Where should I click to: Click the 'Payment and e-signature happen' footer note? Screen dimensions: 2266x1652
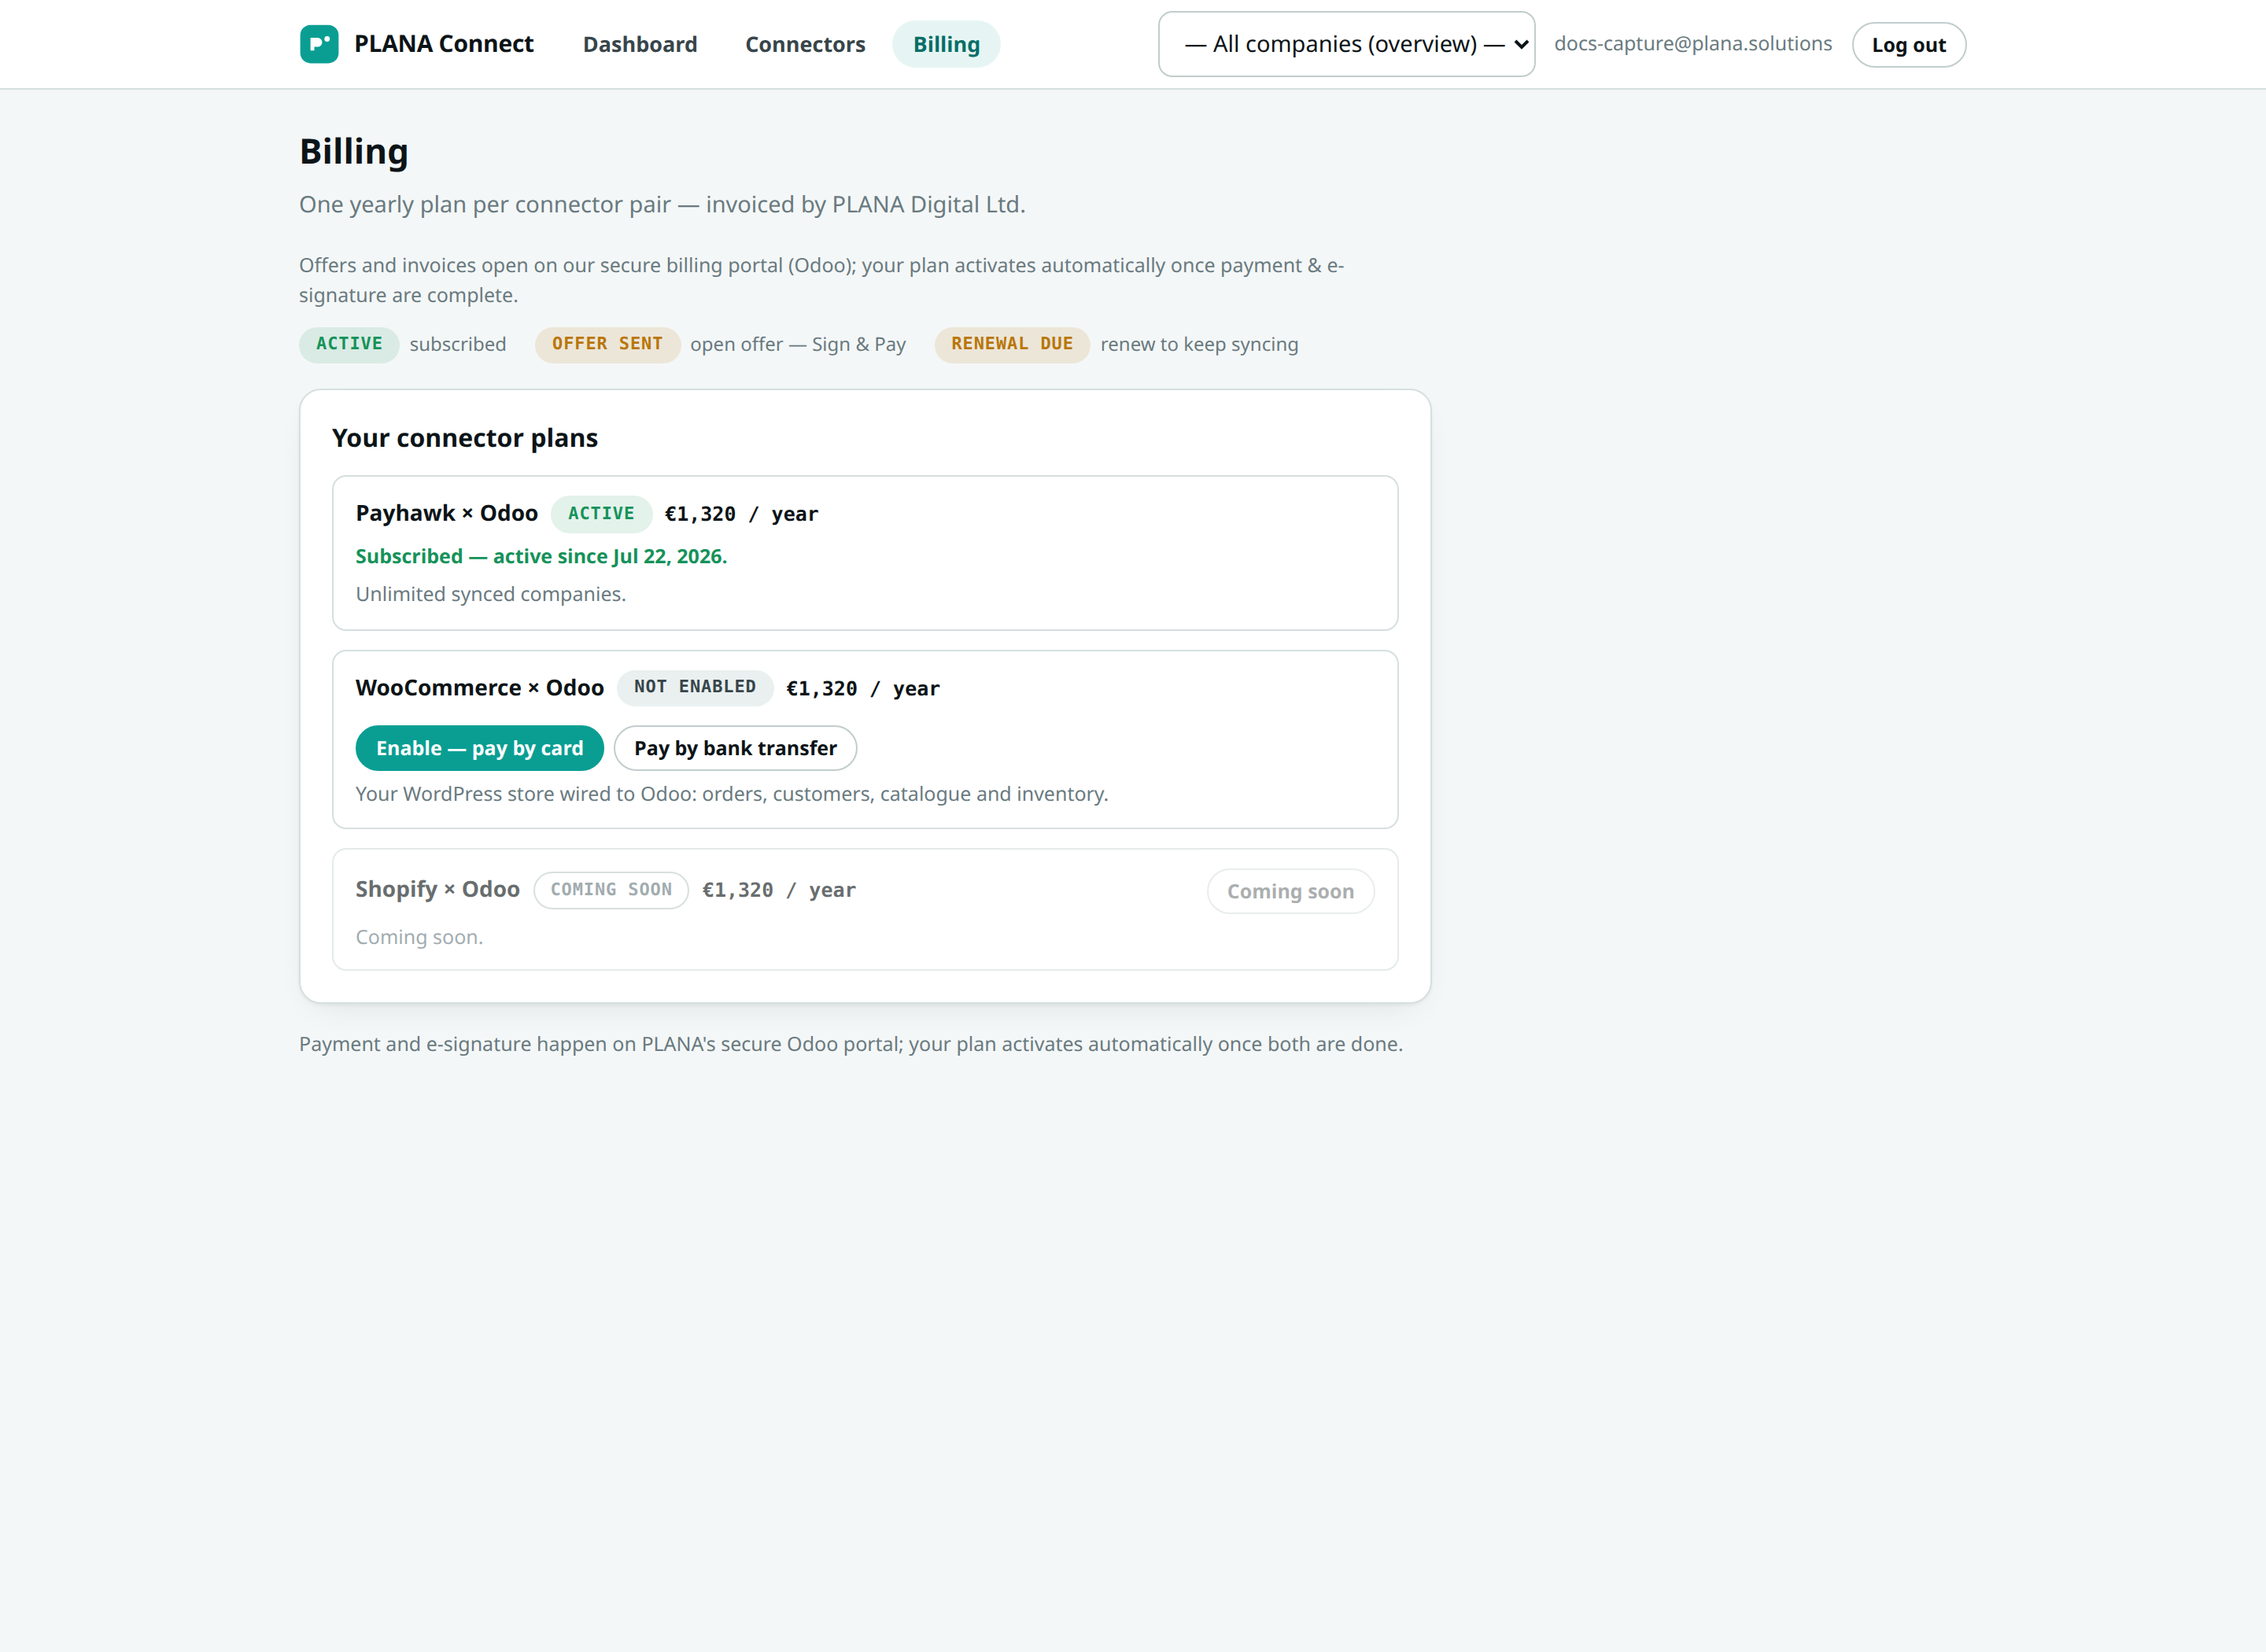[x=851, y=1044]
